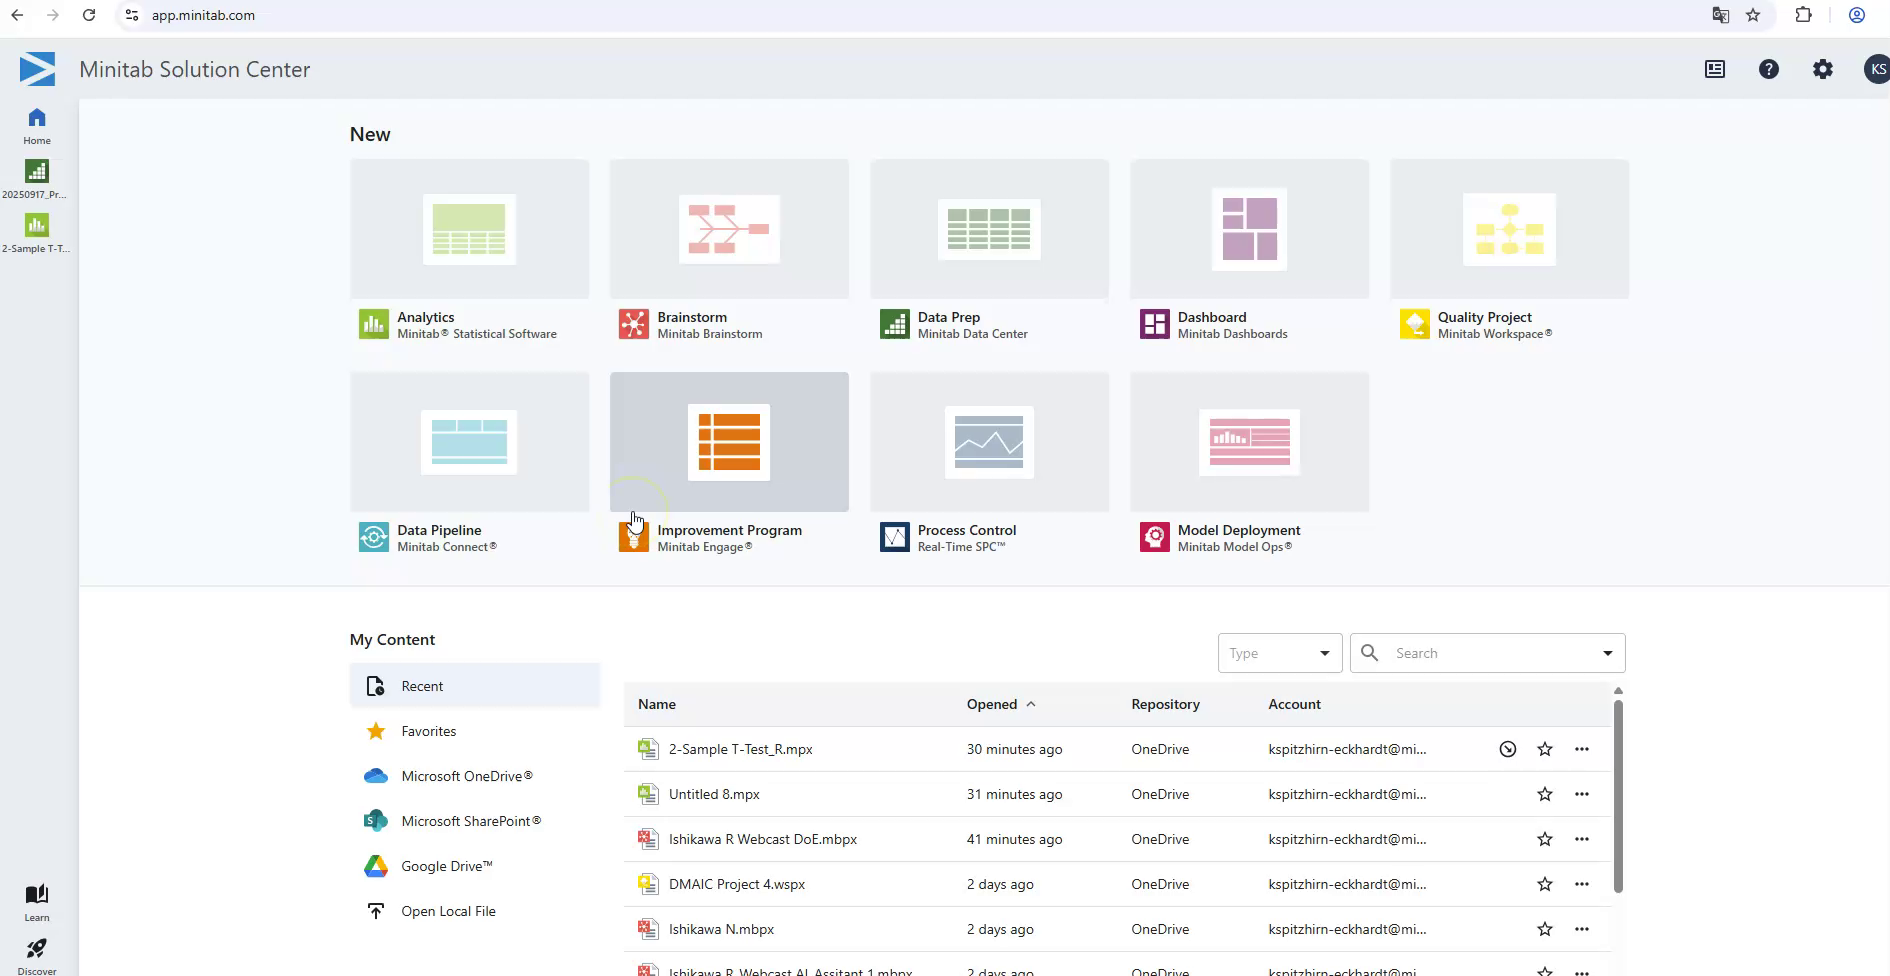The image size is (1890, 976).
Task: Favorite the DMAIC Project 4.wspx file
Action: click(x=1545, y=883)
